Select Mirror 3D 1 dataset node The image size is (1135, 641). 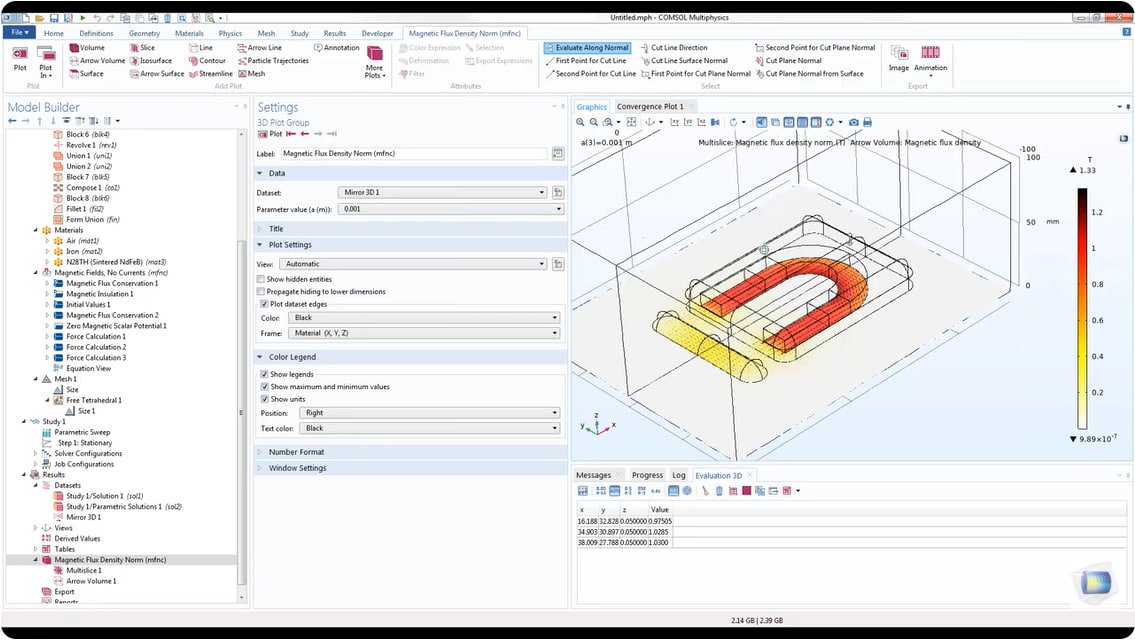84,517
